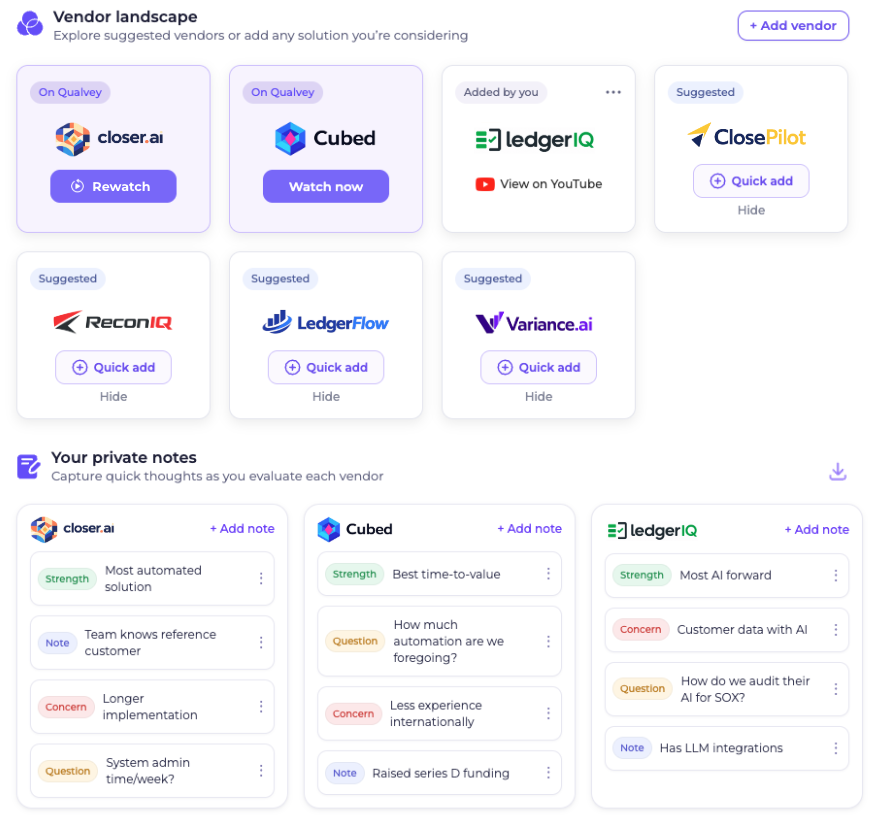Screen dimensions: 878x824
Task: Click the On Qualvey tag on closer.ai card
Action: pos(70,92)
